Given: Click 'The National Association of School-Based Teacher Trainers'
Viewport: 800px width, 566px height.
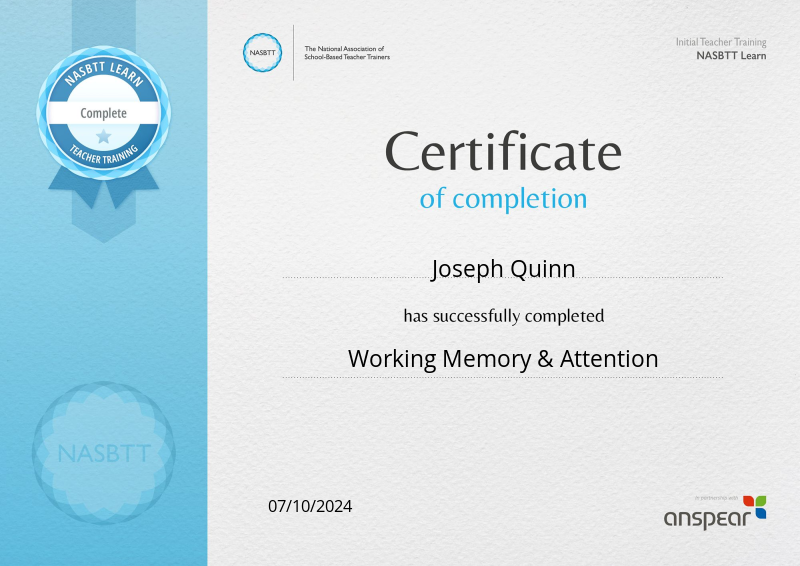Looking at the screenshot, I should coord(347,53).
